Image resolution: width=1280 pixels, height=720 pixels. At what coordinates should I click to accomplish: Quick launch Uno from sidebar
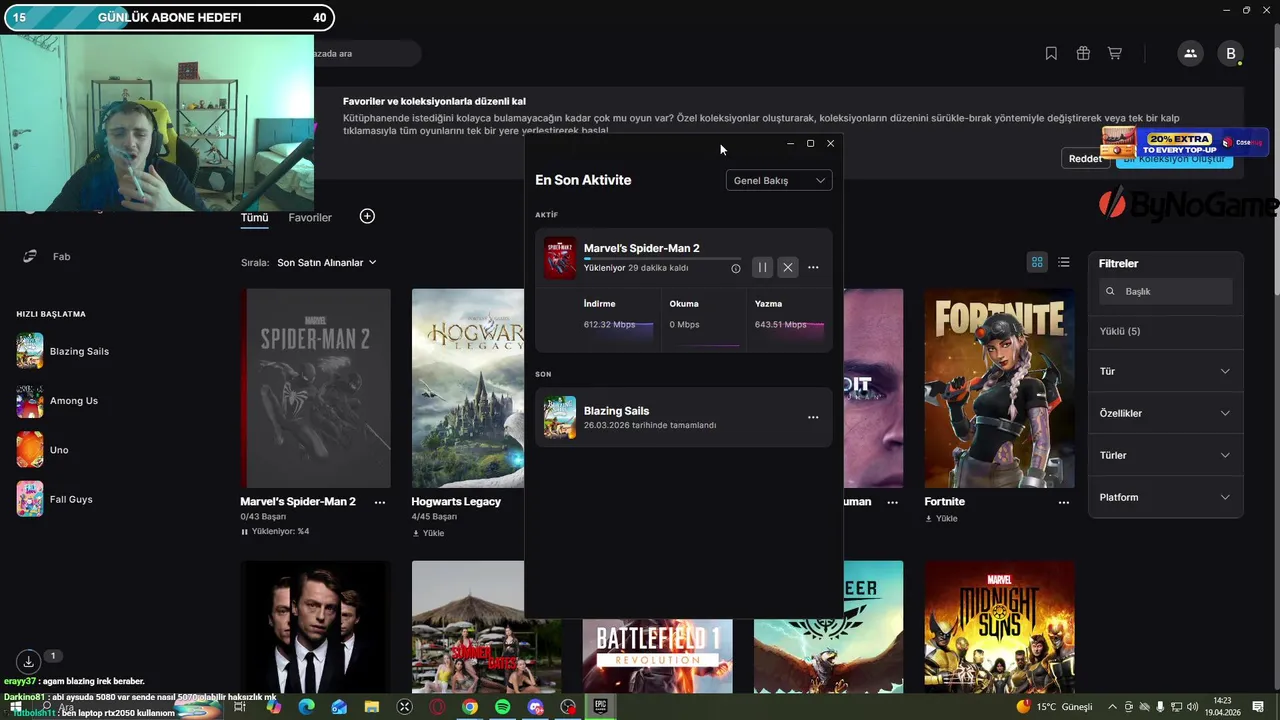(42, 450)
